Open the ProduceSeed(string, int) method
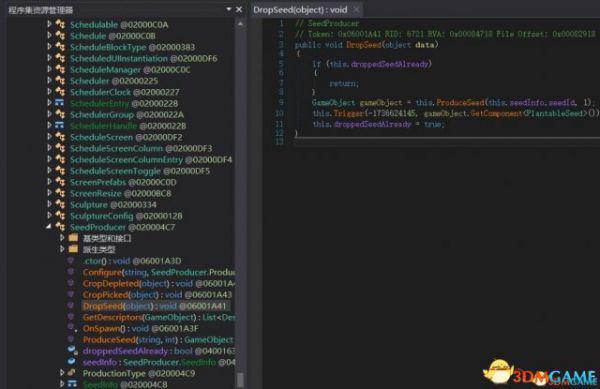Image resolution: width=600 pixels, height=389 pixels. click(158, 339)
